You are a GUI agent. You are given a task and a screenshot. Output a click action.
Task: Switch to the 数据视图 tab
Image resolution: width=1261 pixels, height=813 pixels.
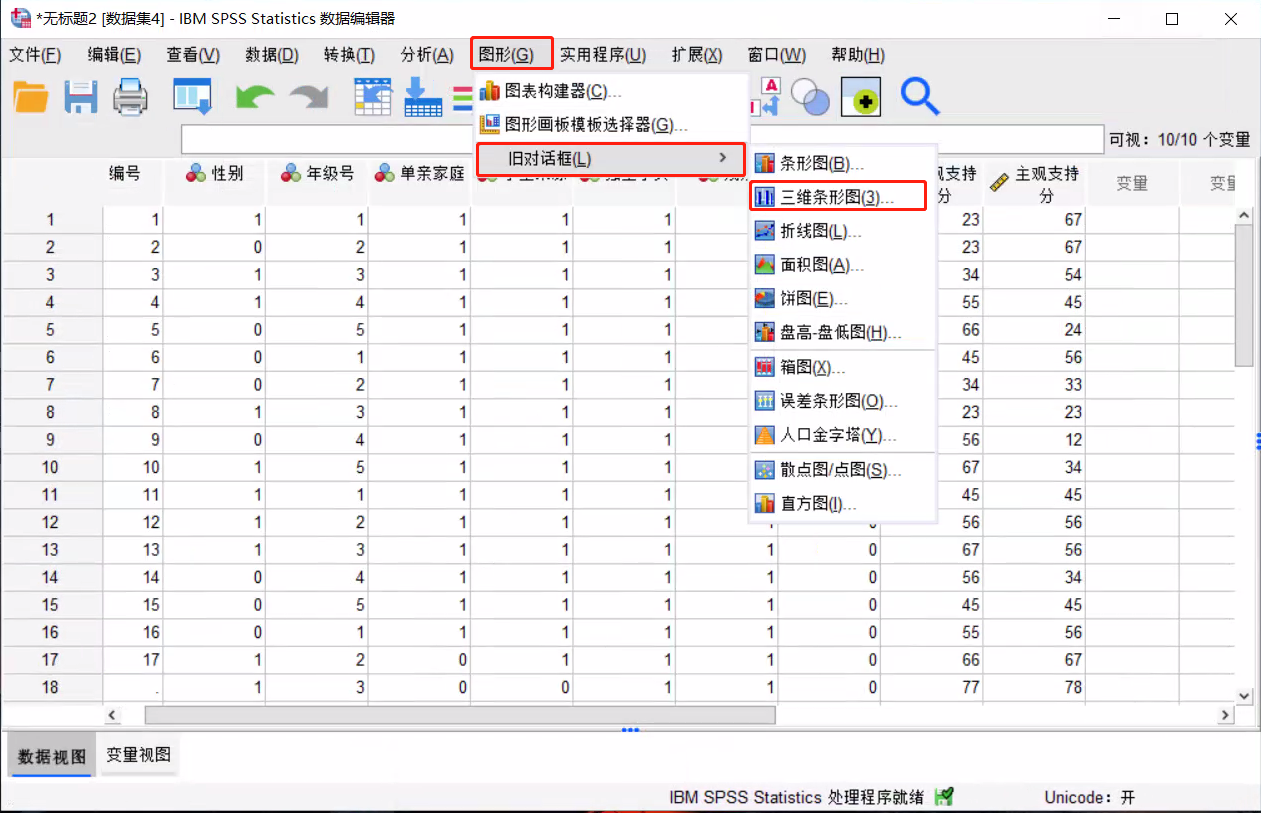(50, 753)
